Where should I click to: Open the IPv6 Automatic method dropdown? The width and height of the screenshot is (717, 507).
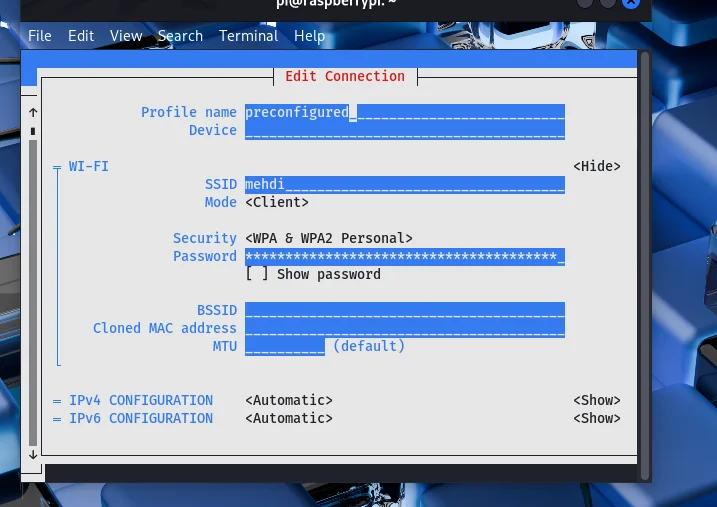[x=289, y=418]
